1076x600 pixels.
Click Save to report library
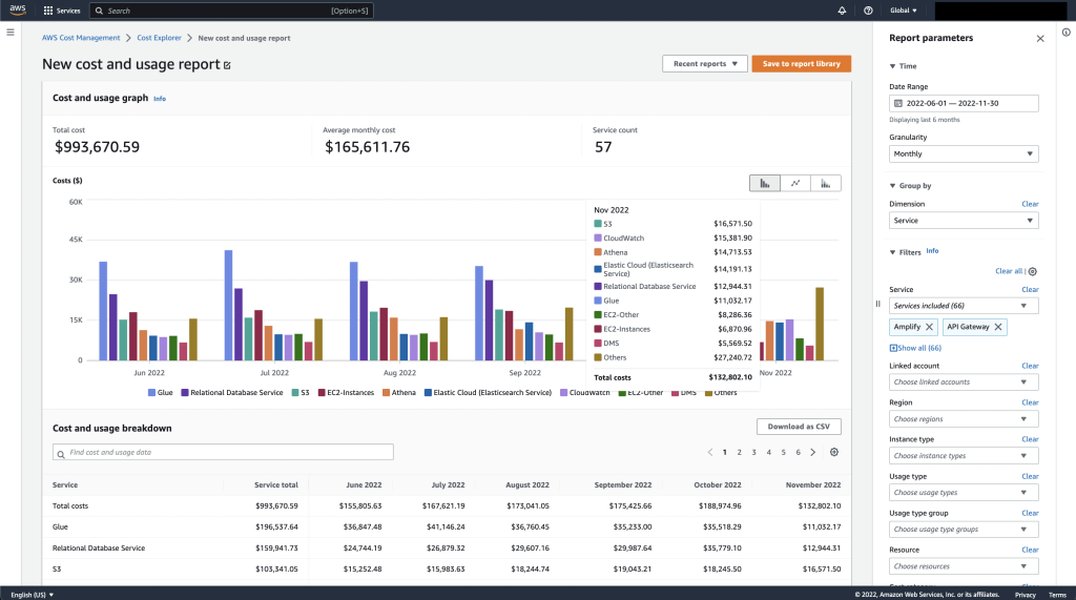point(802,62)
